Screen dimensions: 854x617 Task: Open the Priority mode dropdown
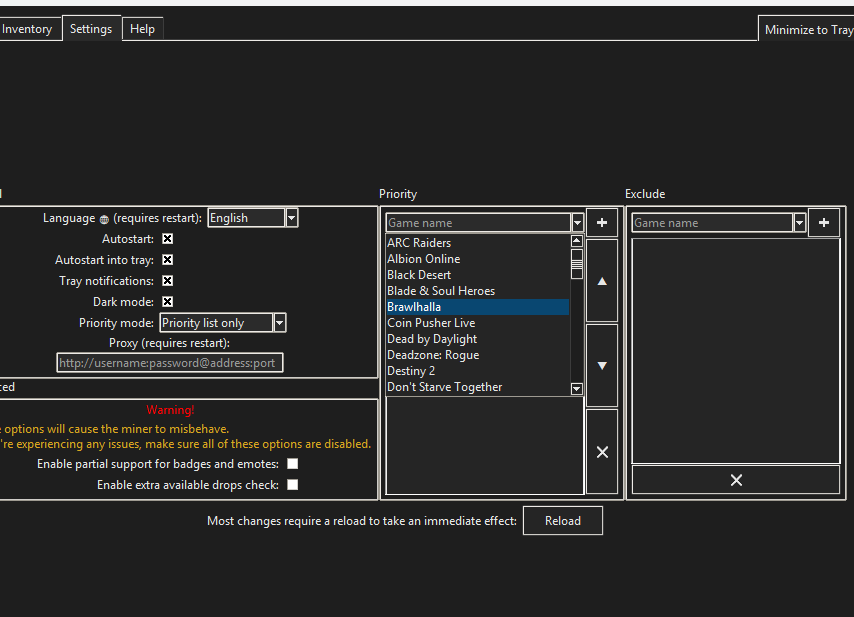(279, 323)
